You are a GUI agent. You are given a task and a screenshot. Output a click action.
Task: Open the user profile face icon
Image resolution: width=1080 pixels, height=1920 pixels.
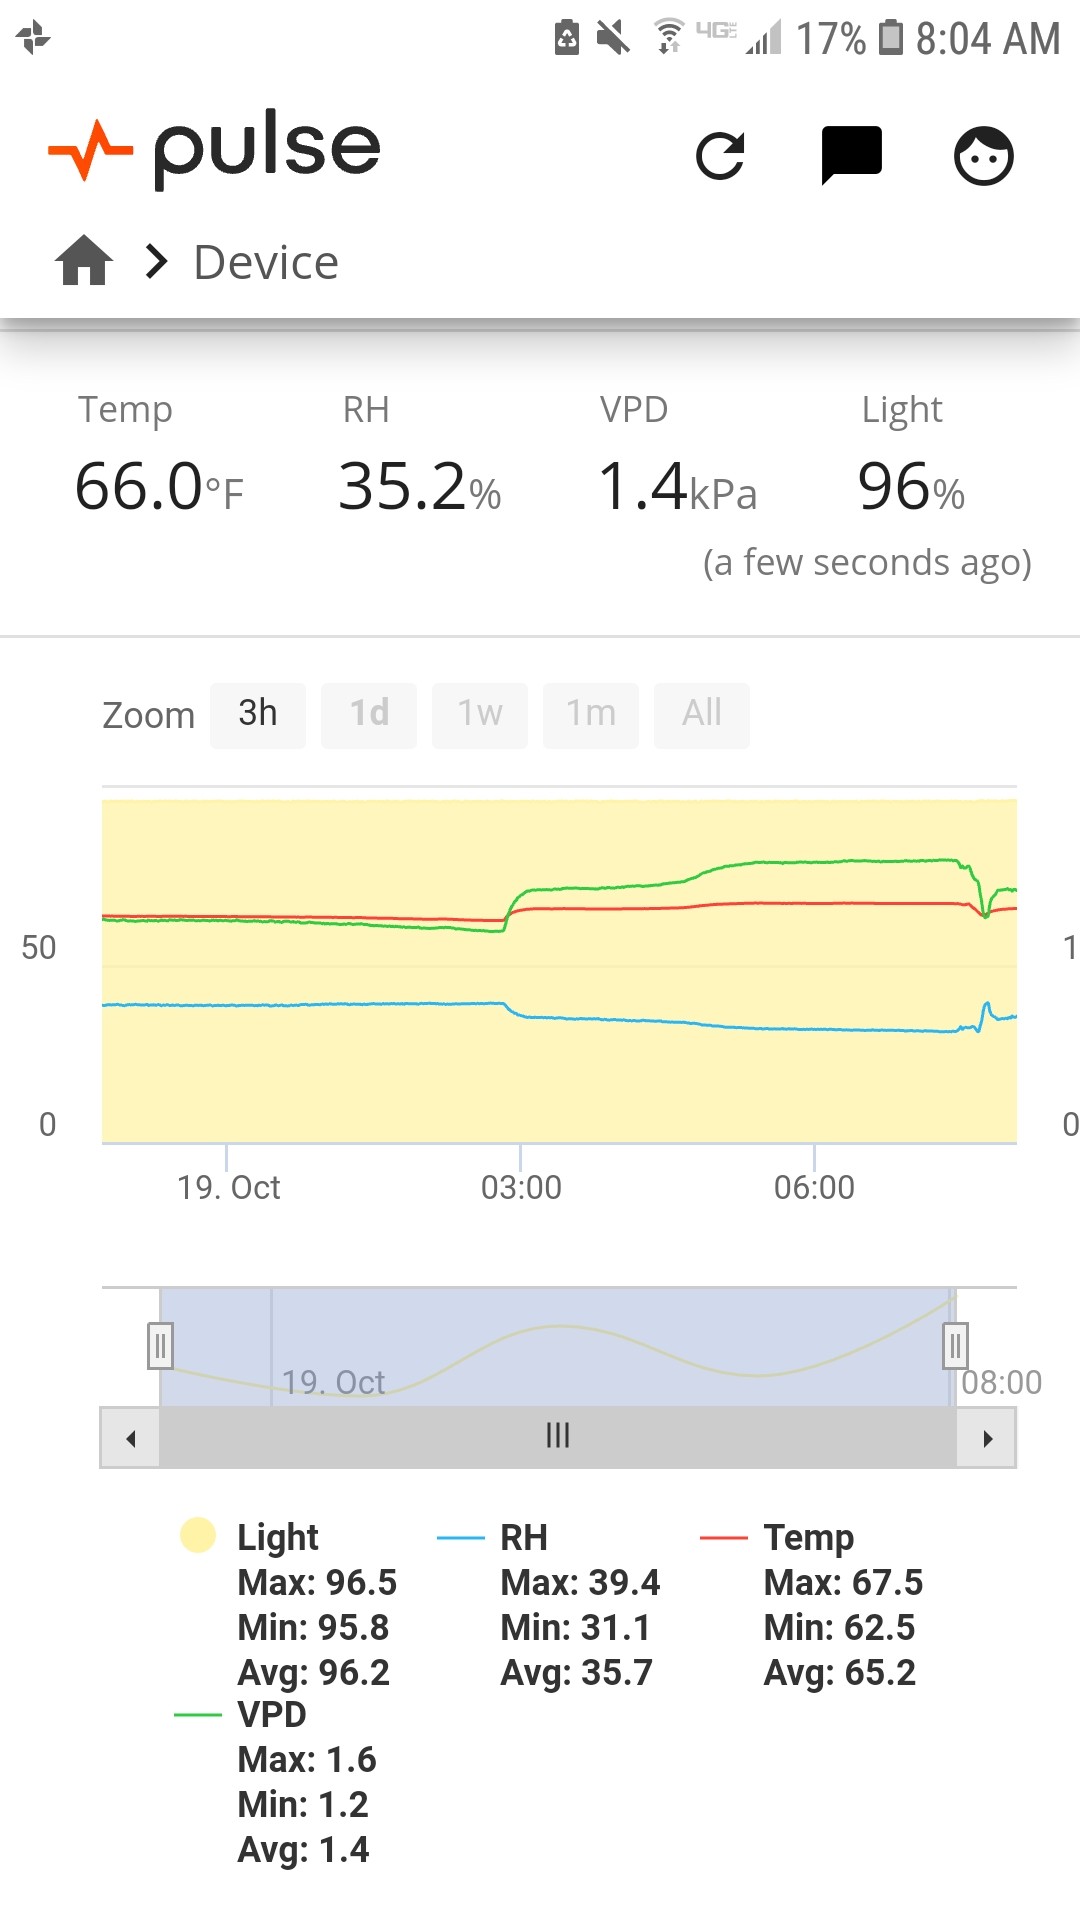click(984, 156)
